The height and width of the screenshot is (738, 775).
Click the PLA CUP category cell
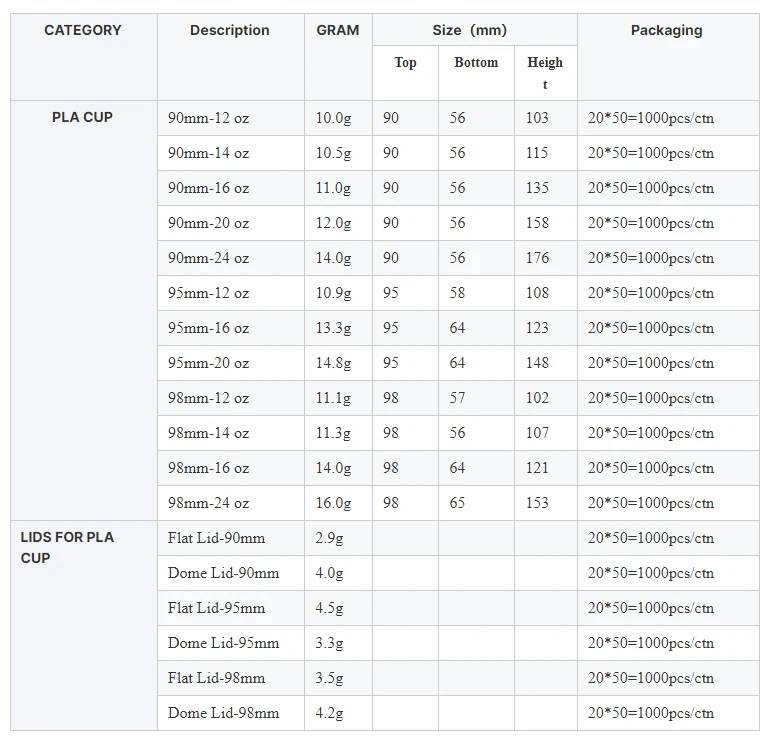pyautogui.click(x=83, y=117)
